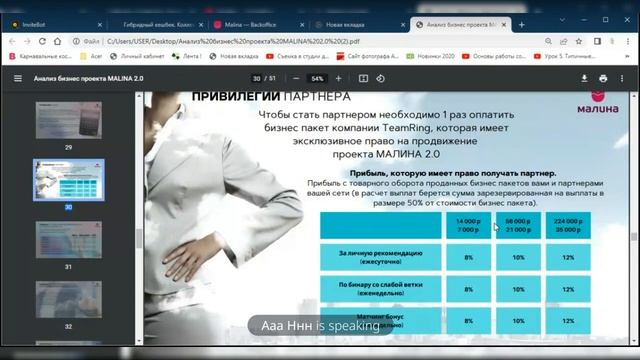Click the малина logo in the slide
This screenshot has width=640, height=360.
click(x=598, y=102)
